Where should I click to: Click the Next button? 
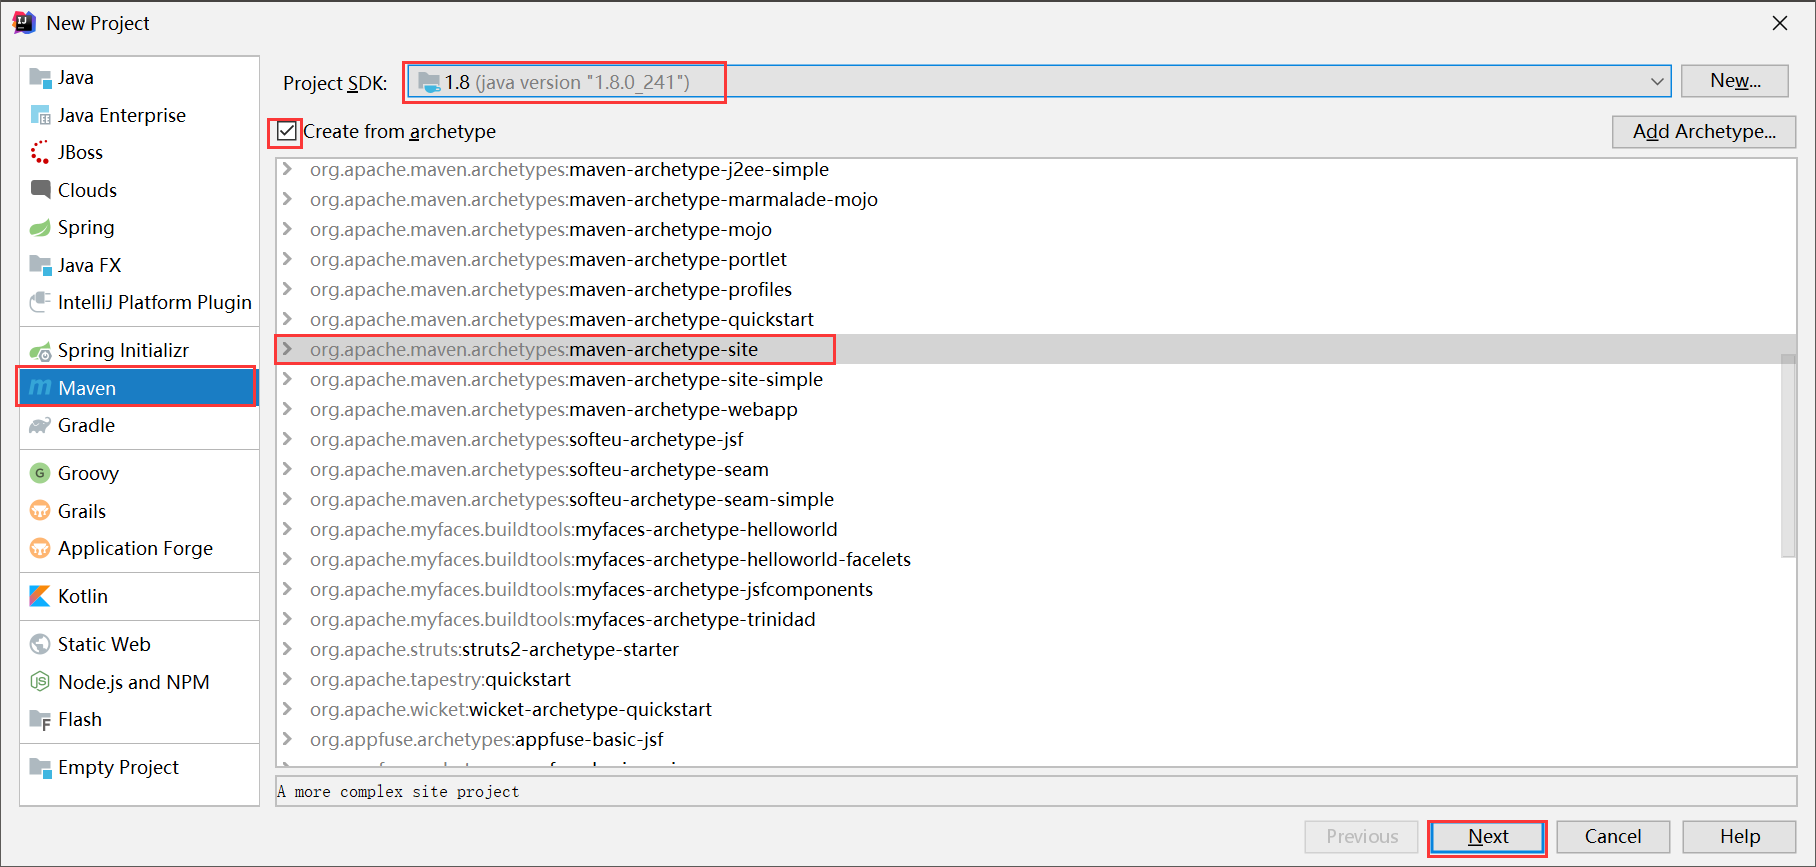1488,836
